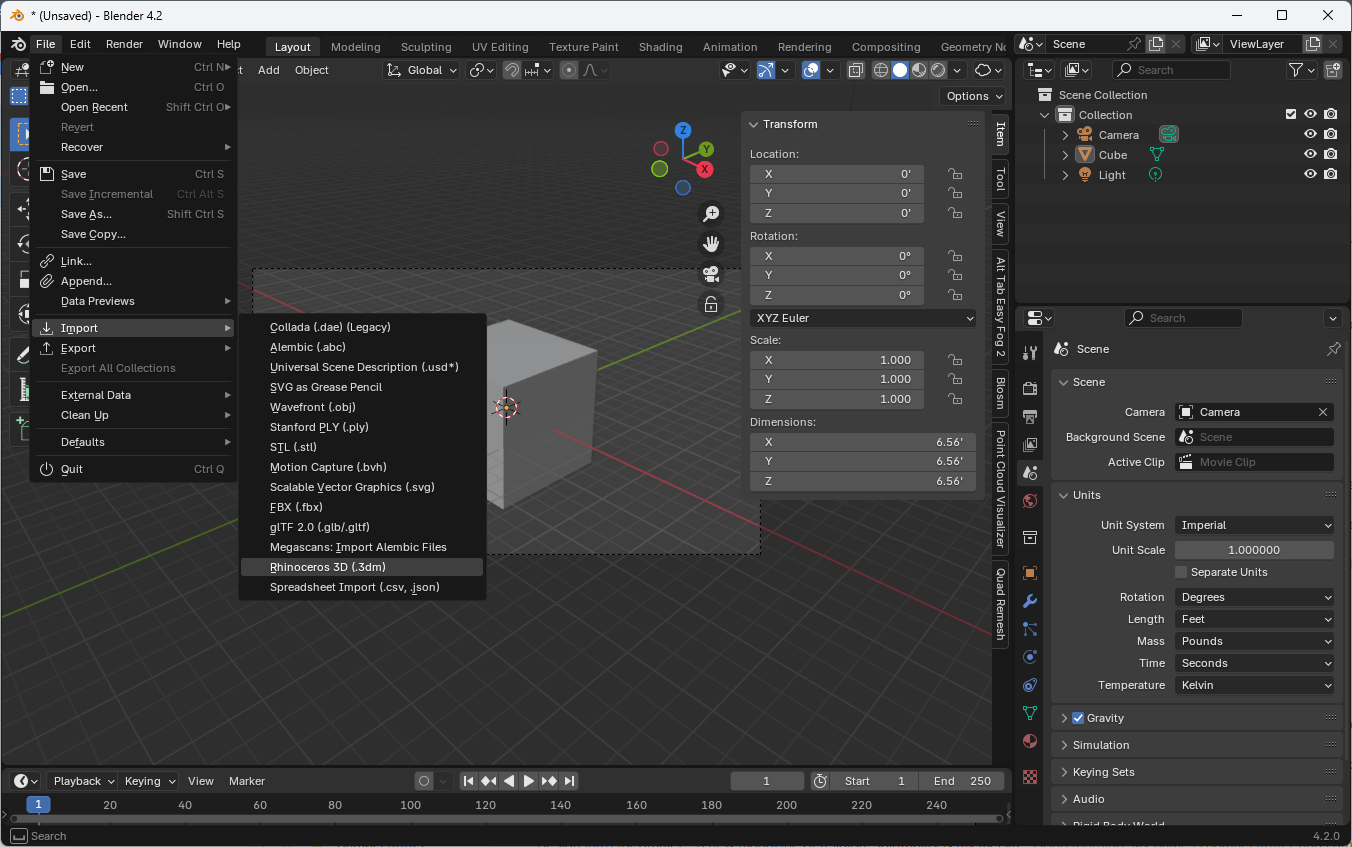Open the View Layer properties tab icon
The width and height of the screenshot is (1352, 847).
click(1030, 444)
